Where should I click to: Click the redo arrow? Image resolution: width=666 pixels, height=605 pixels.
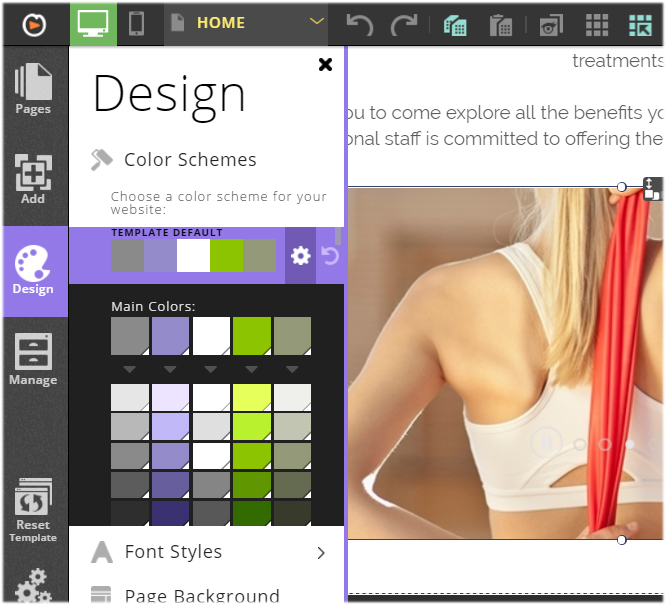[404, 25]
